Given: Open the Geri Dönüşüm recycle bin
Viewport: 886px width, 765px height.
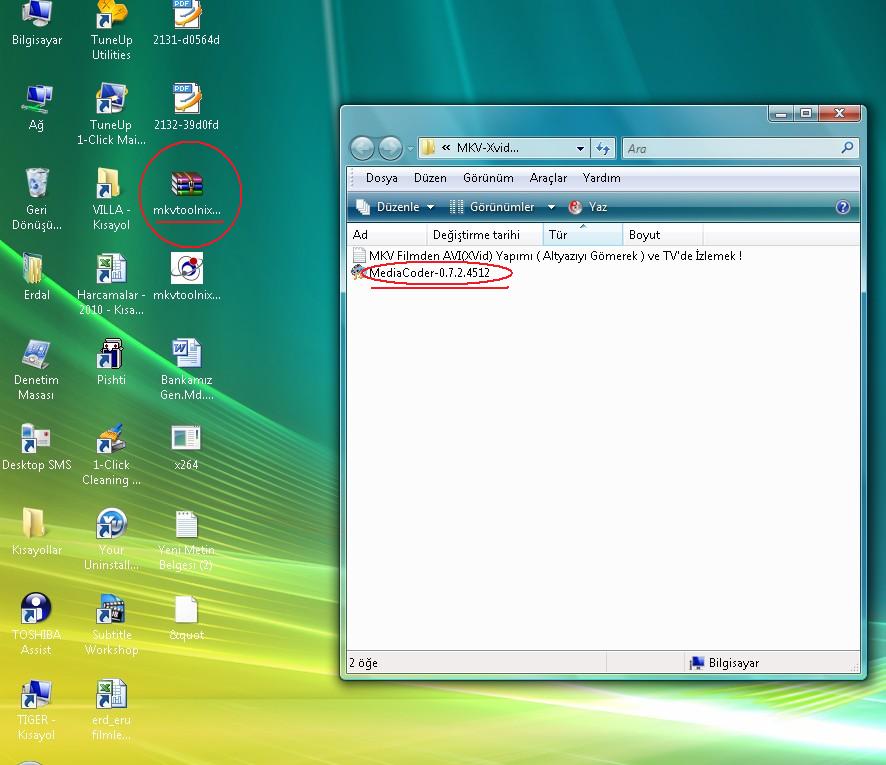Looking at the screenshot, I should [37, 185].
